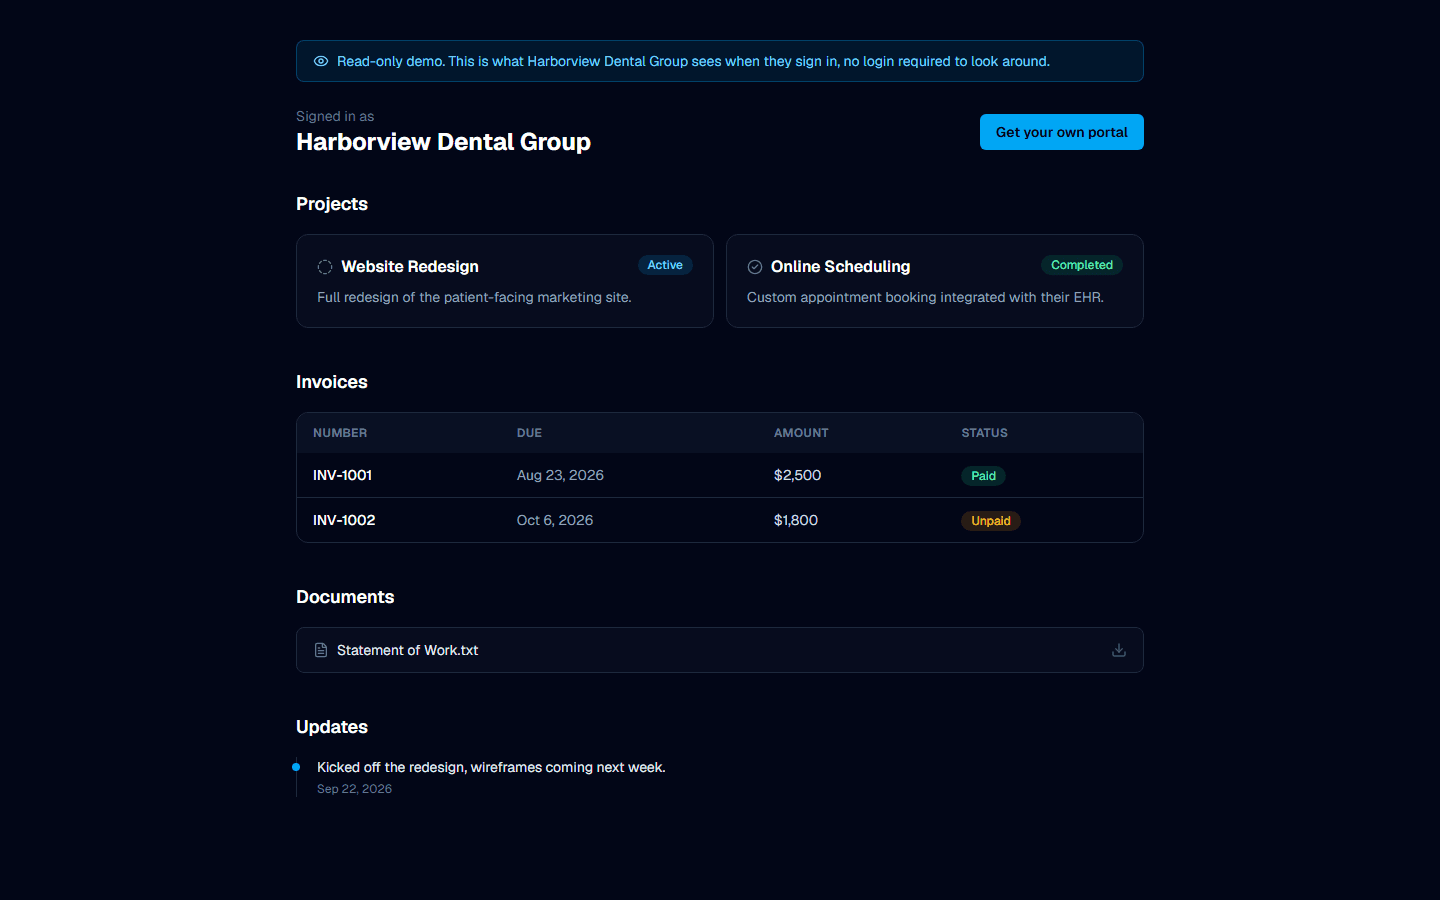Click the eye icon in demo banner
The height and width of the screenshot is (900, 1440).
tap(321, 61)
